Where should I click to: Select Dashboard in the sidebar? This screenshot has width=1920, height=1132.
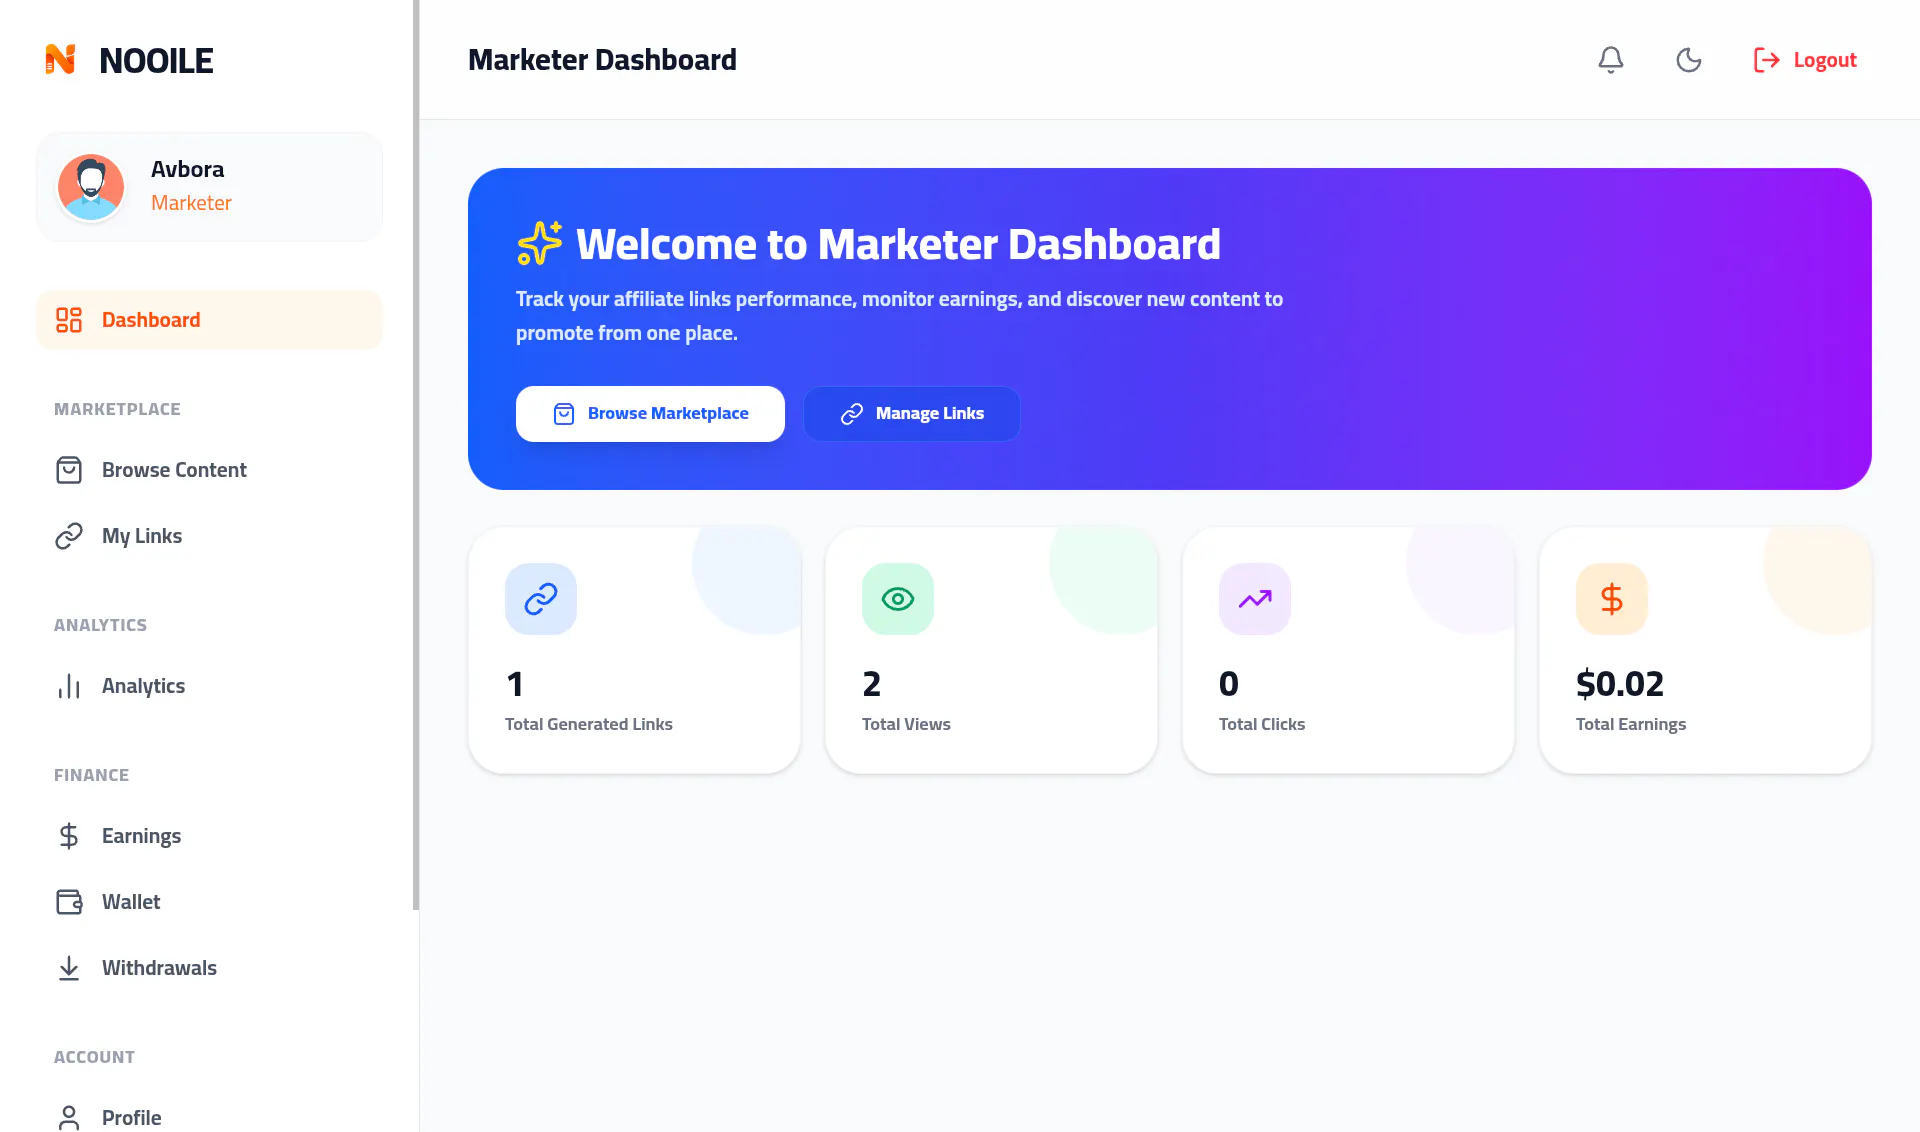coord(209,320)
